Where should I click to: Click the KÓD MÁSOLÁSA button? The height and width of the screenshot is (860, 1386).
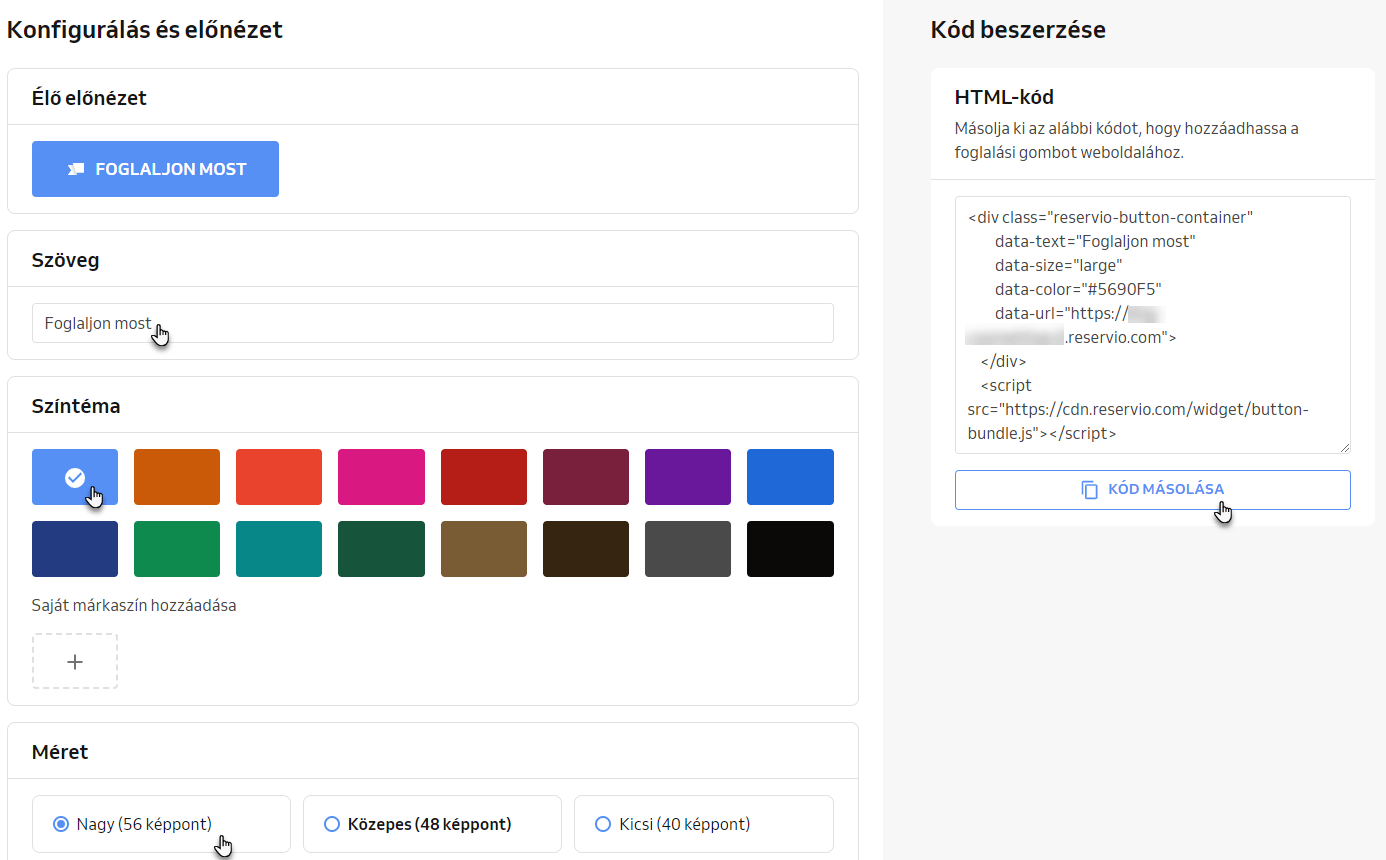(1153, 490)
